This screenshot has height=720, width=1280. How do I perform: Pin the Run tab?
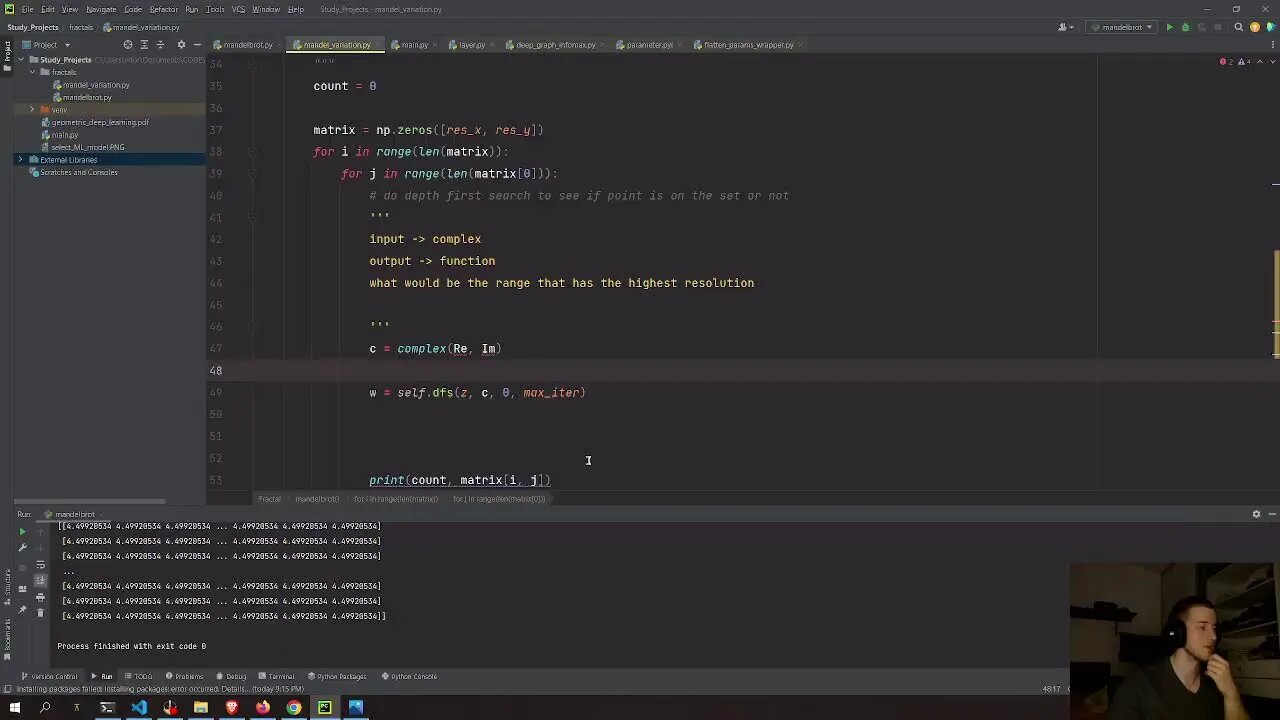tap(22, 609)
